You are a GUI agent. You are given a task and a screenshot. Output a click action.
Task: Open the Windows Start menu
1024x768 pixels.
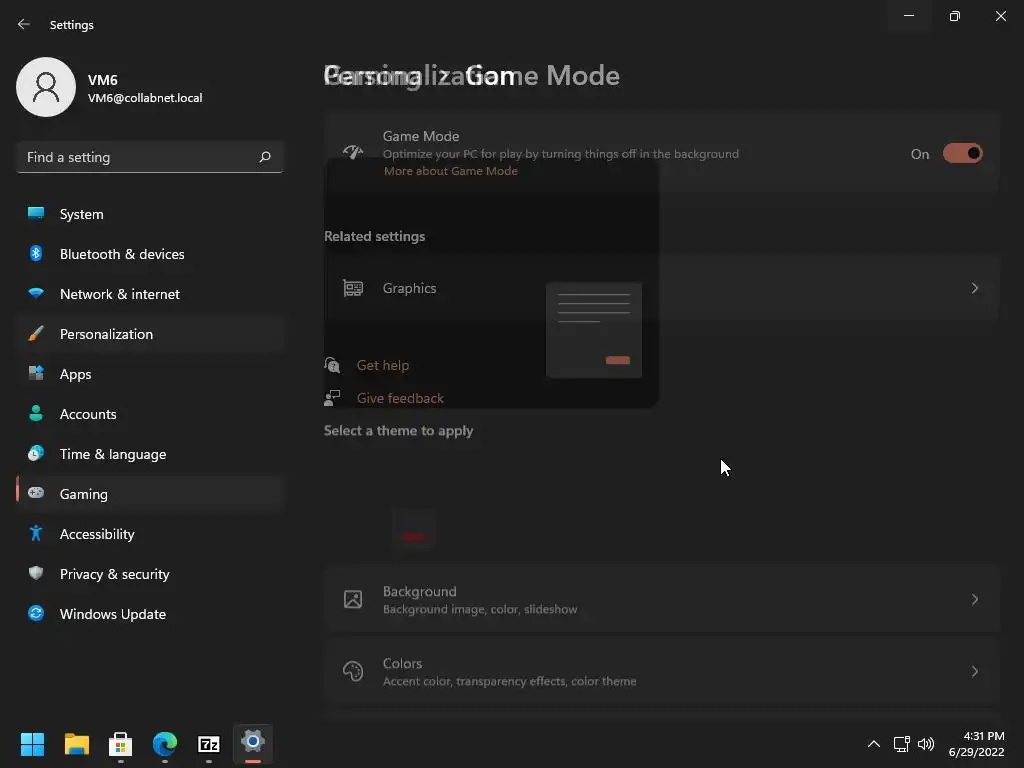pyautogui.click(x=32, y=744)
